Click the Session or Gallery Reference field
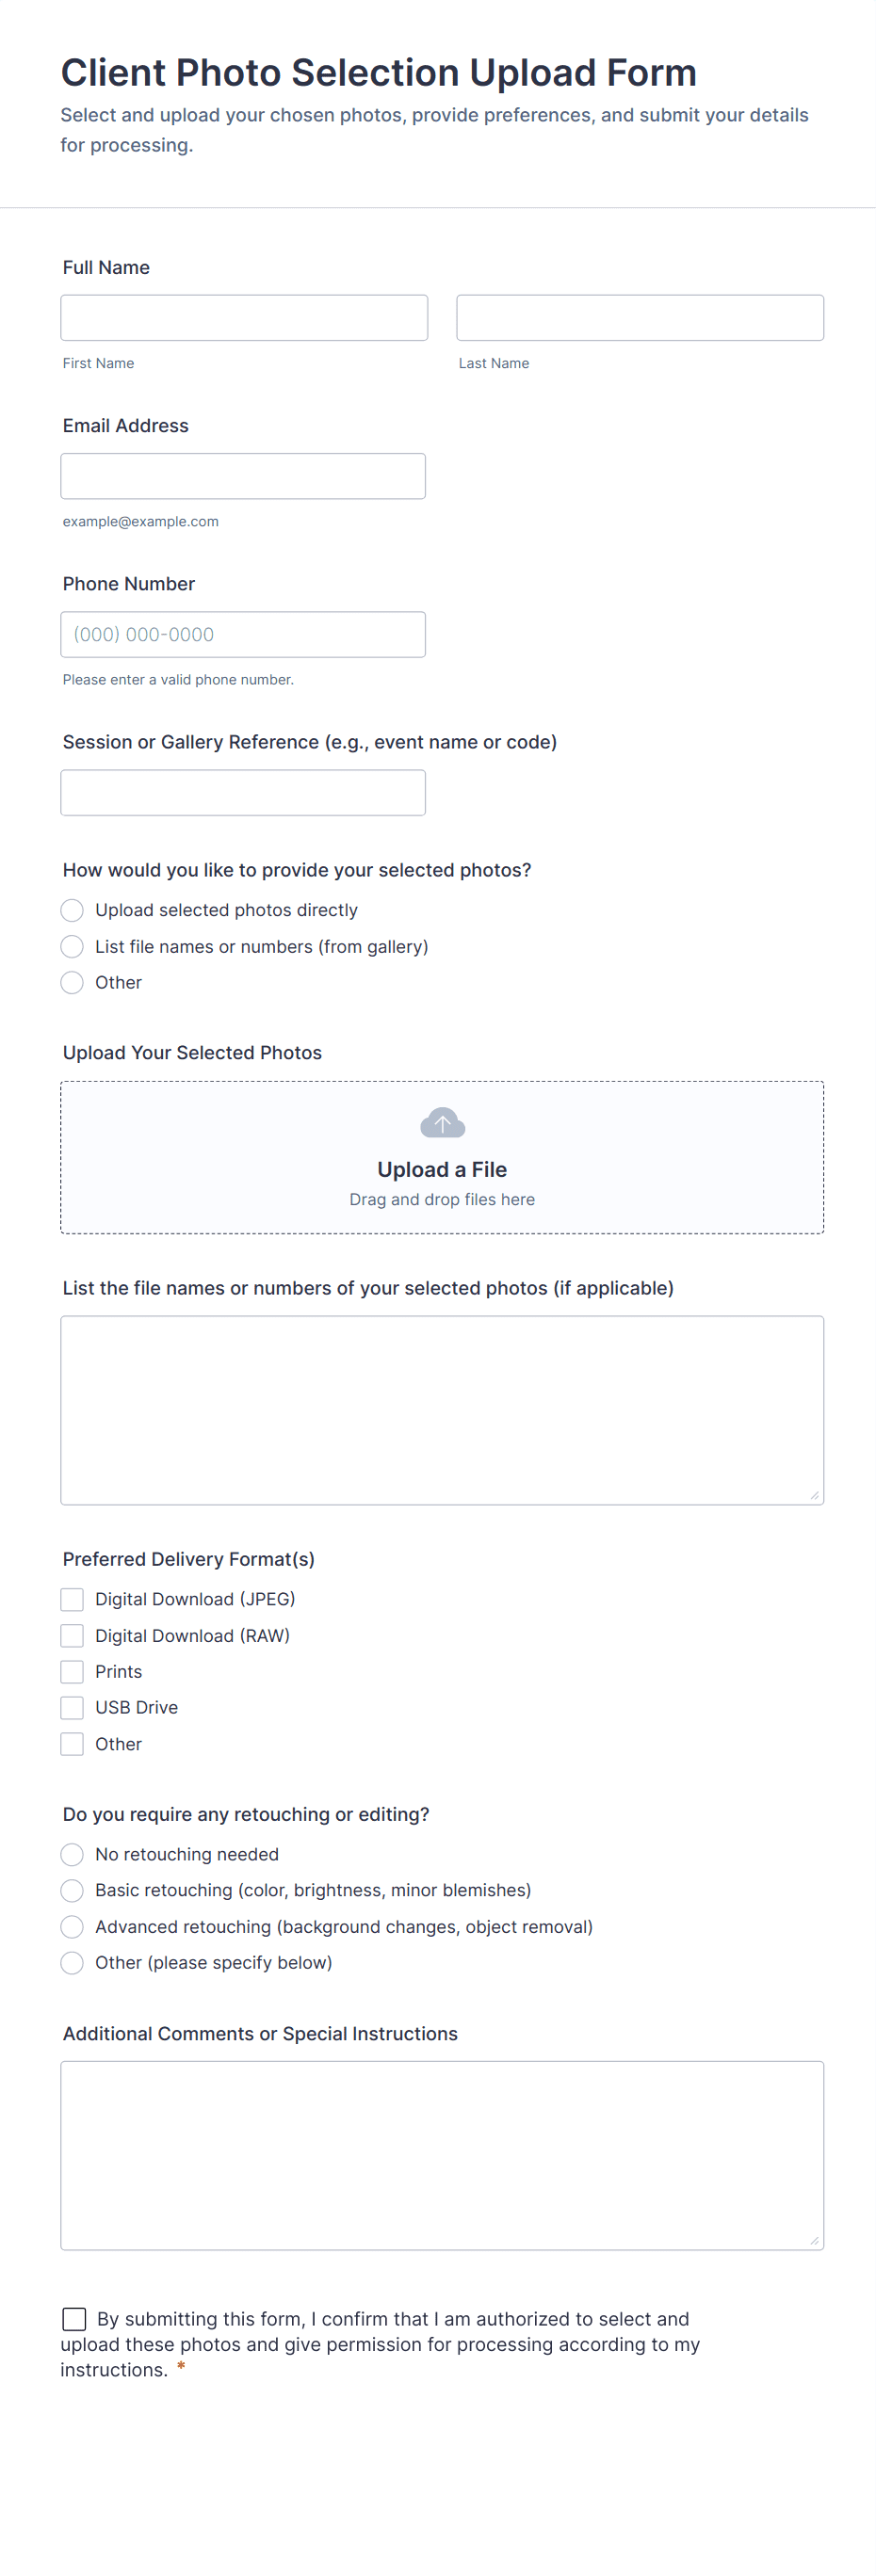The image size is (876, 2576). click(243, 792)
